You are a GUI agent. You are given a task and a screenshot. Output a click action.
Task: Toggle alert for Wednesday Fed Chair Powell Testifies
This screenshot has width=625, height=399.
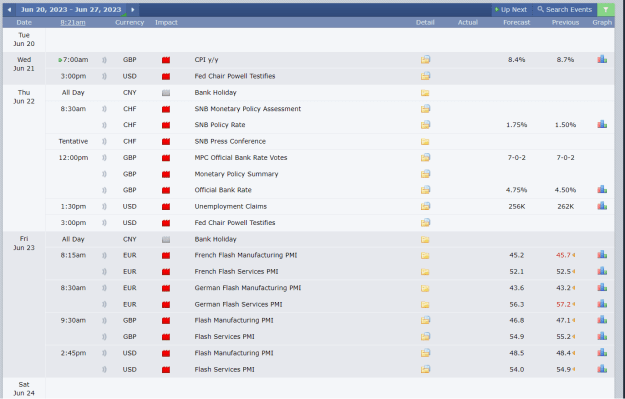[104, 76]
